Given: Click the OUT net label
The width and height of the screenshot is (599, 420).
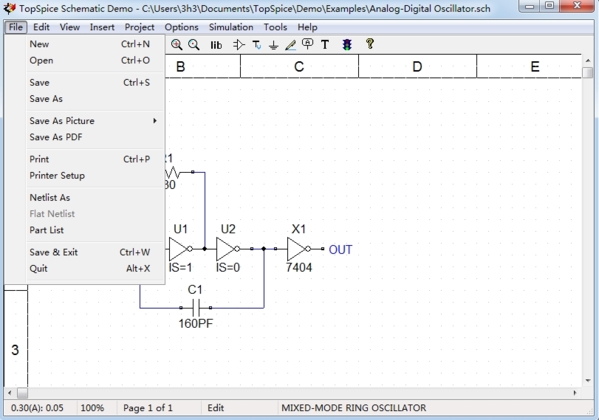Looking at the screenshot, I should tap(340, 250).
